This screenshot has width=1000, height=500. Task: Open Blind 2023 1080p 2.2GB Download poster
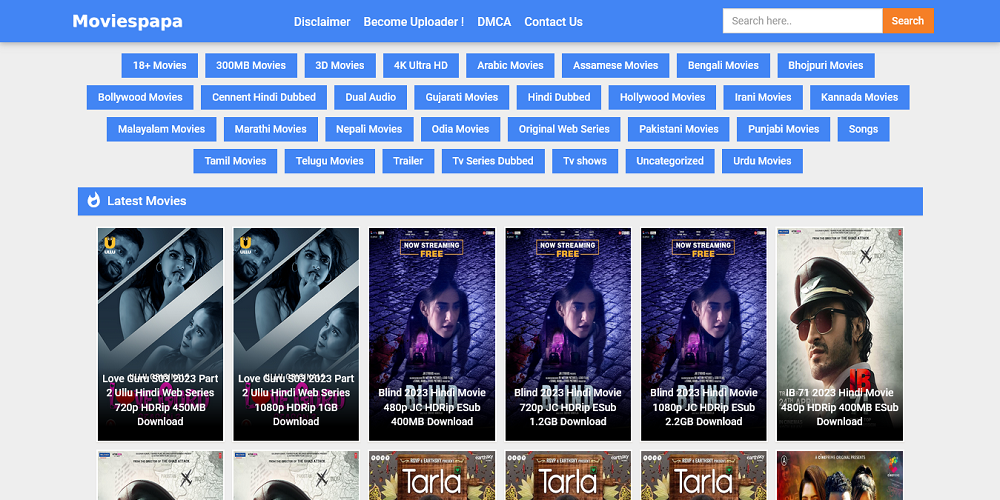pos(704,334)
